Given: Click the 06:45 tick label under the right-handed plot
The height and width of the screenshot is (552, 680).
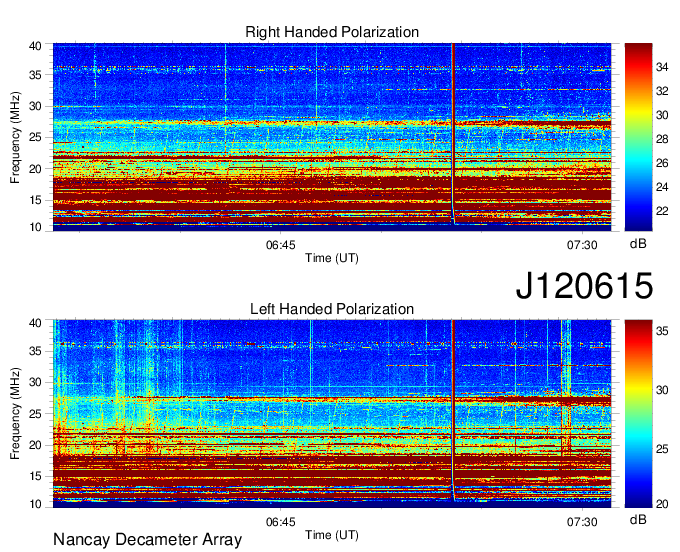Looking at the screenshot, I should coord(281,245).
